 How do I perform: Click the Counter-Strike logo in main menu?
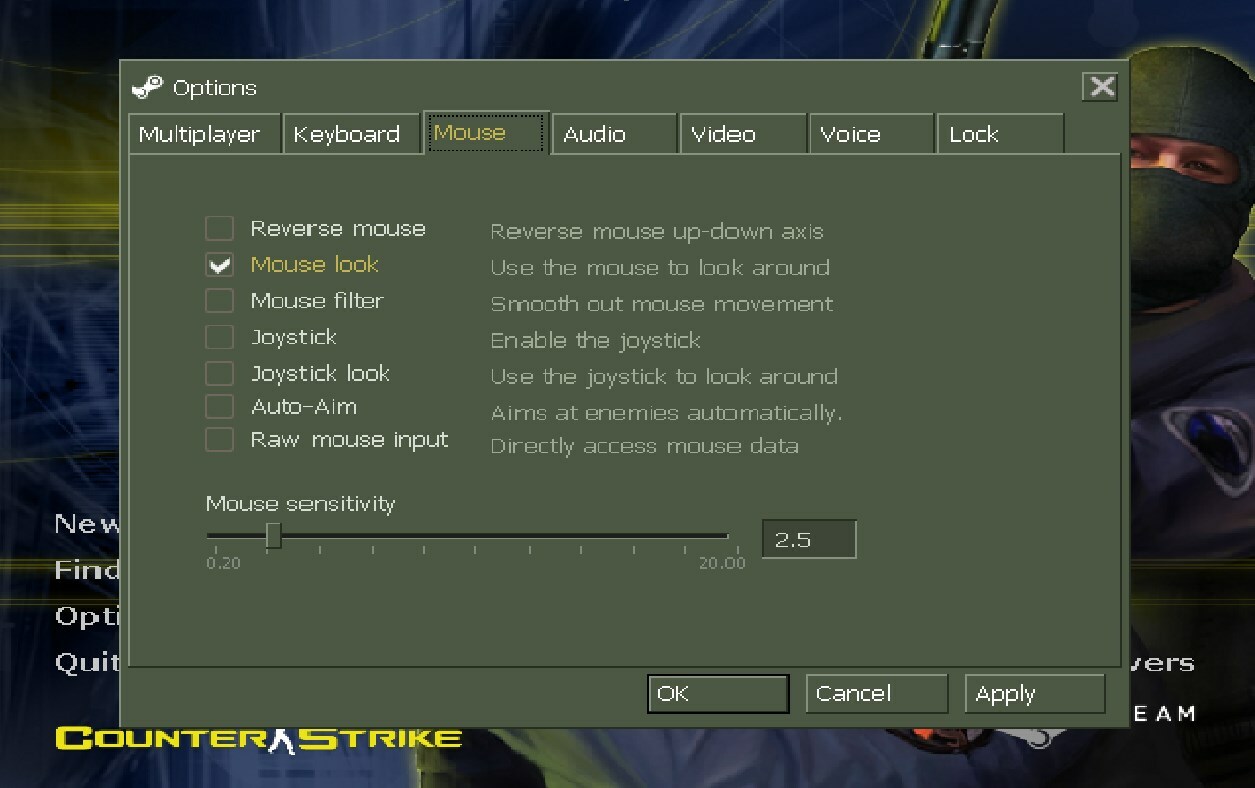pos(258,739)
